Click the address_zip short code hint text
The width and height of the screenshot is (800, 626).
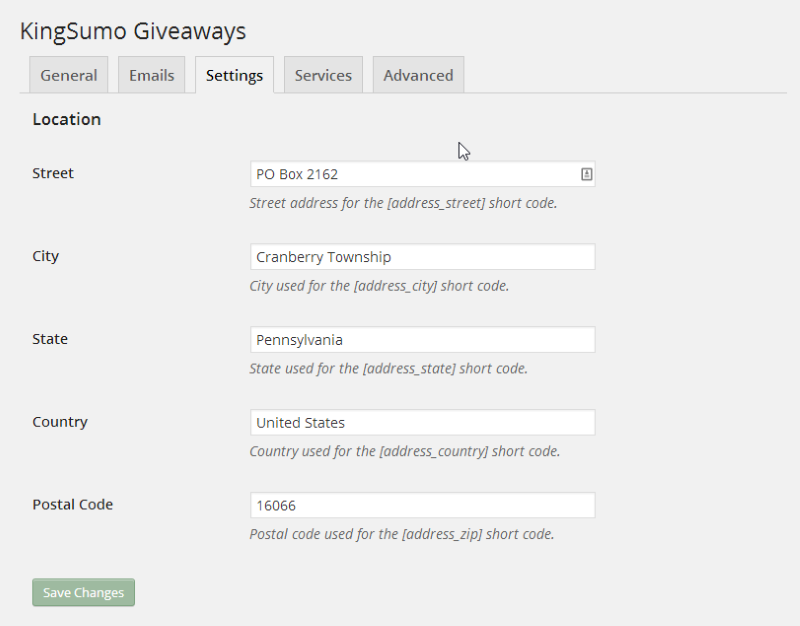point(402,534)
